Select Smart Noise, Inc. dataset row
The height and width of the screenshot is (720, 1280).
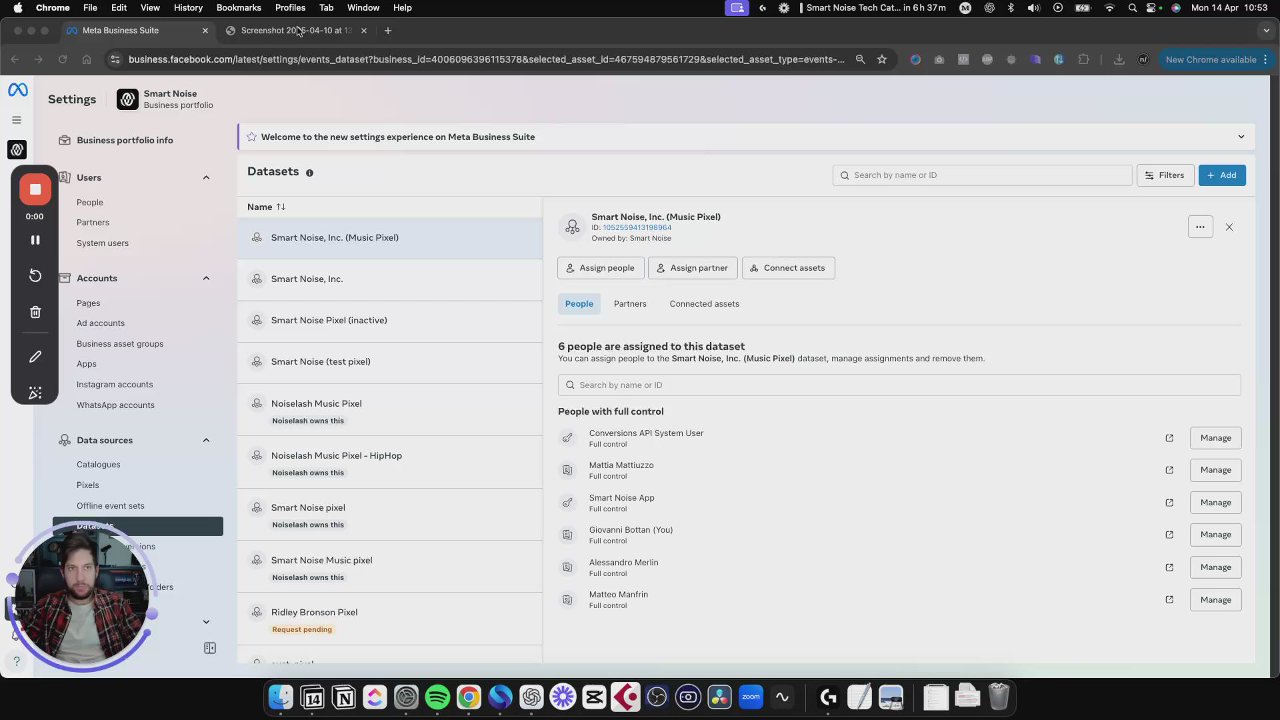pos(390,279)
